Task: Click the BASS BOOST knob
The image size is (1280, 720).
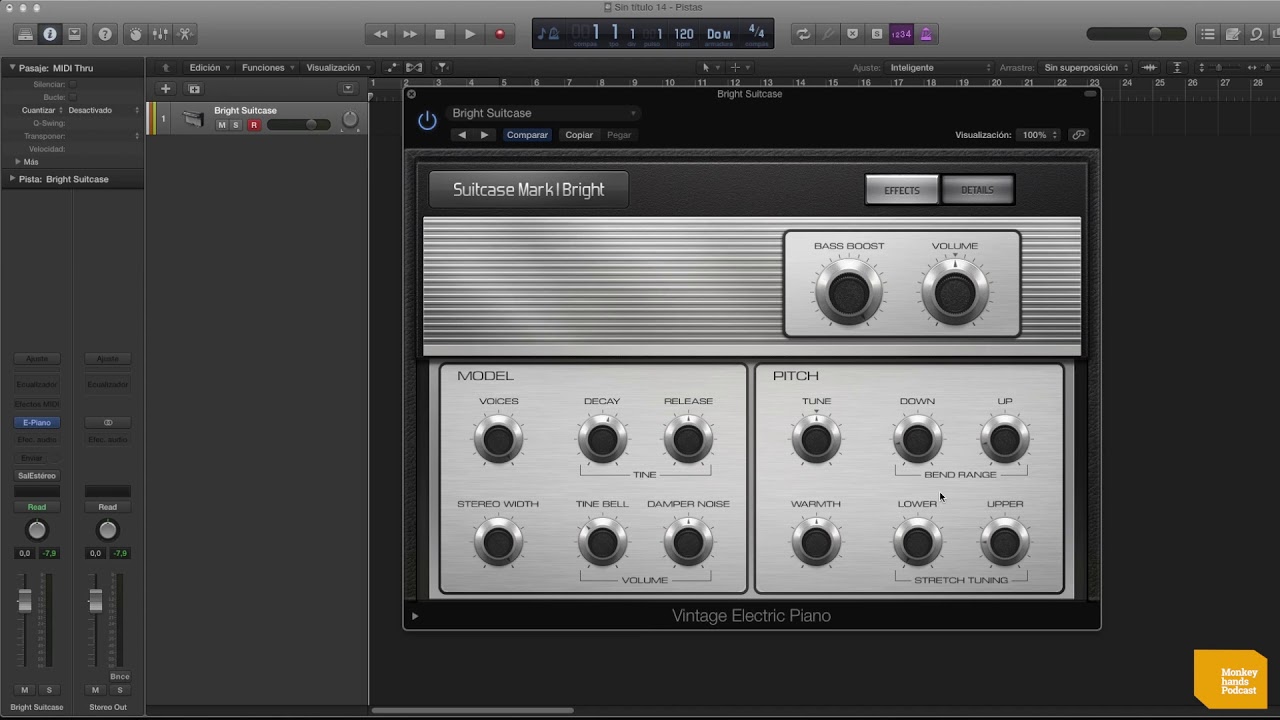Action: point(849,293)
